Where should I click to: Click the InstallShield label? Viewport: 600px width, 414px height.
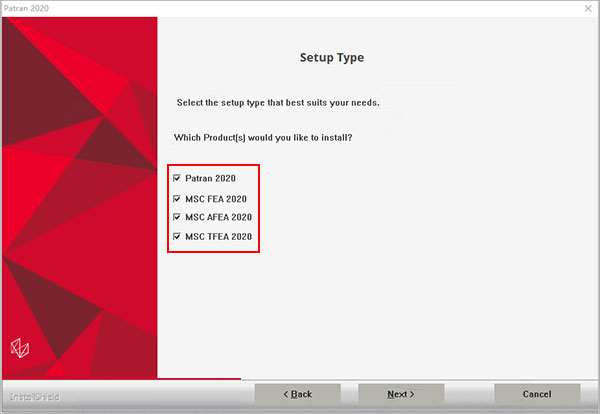point(34,397)
